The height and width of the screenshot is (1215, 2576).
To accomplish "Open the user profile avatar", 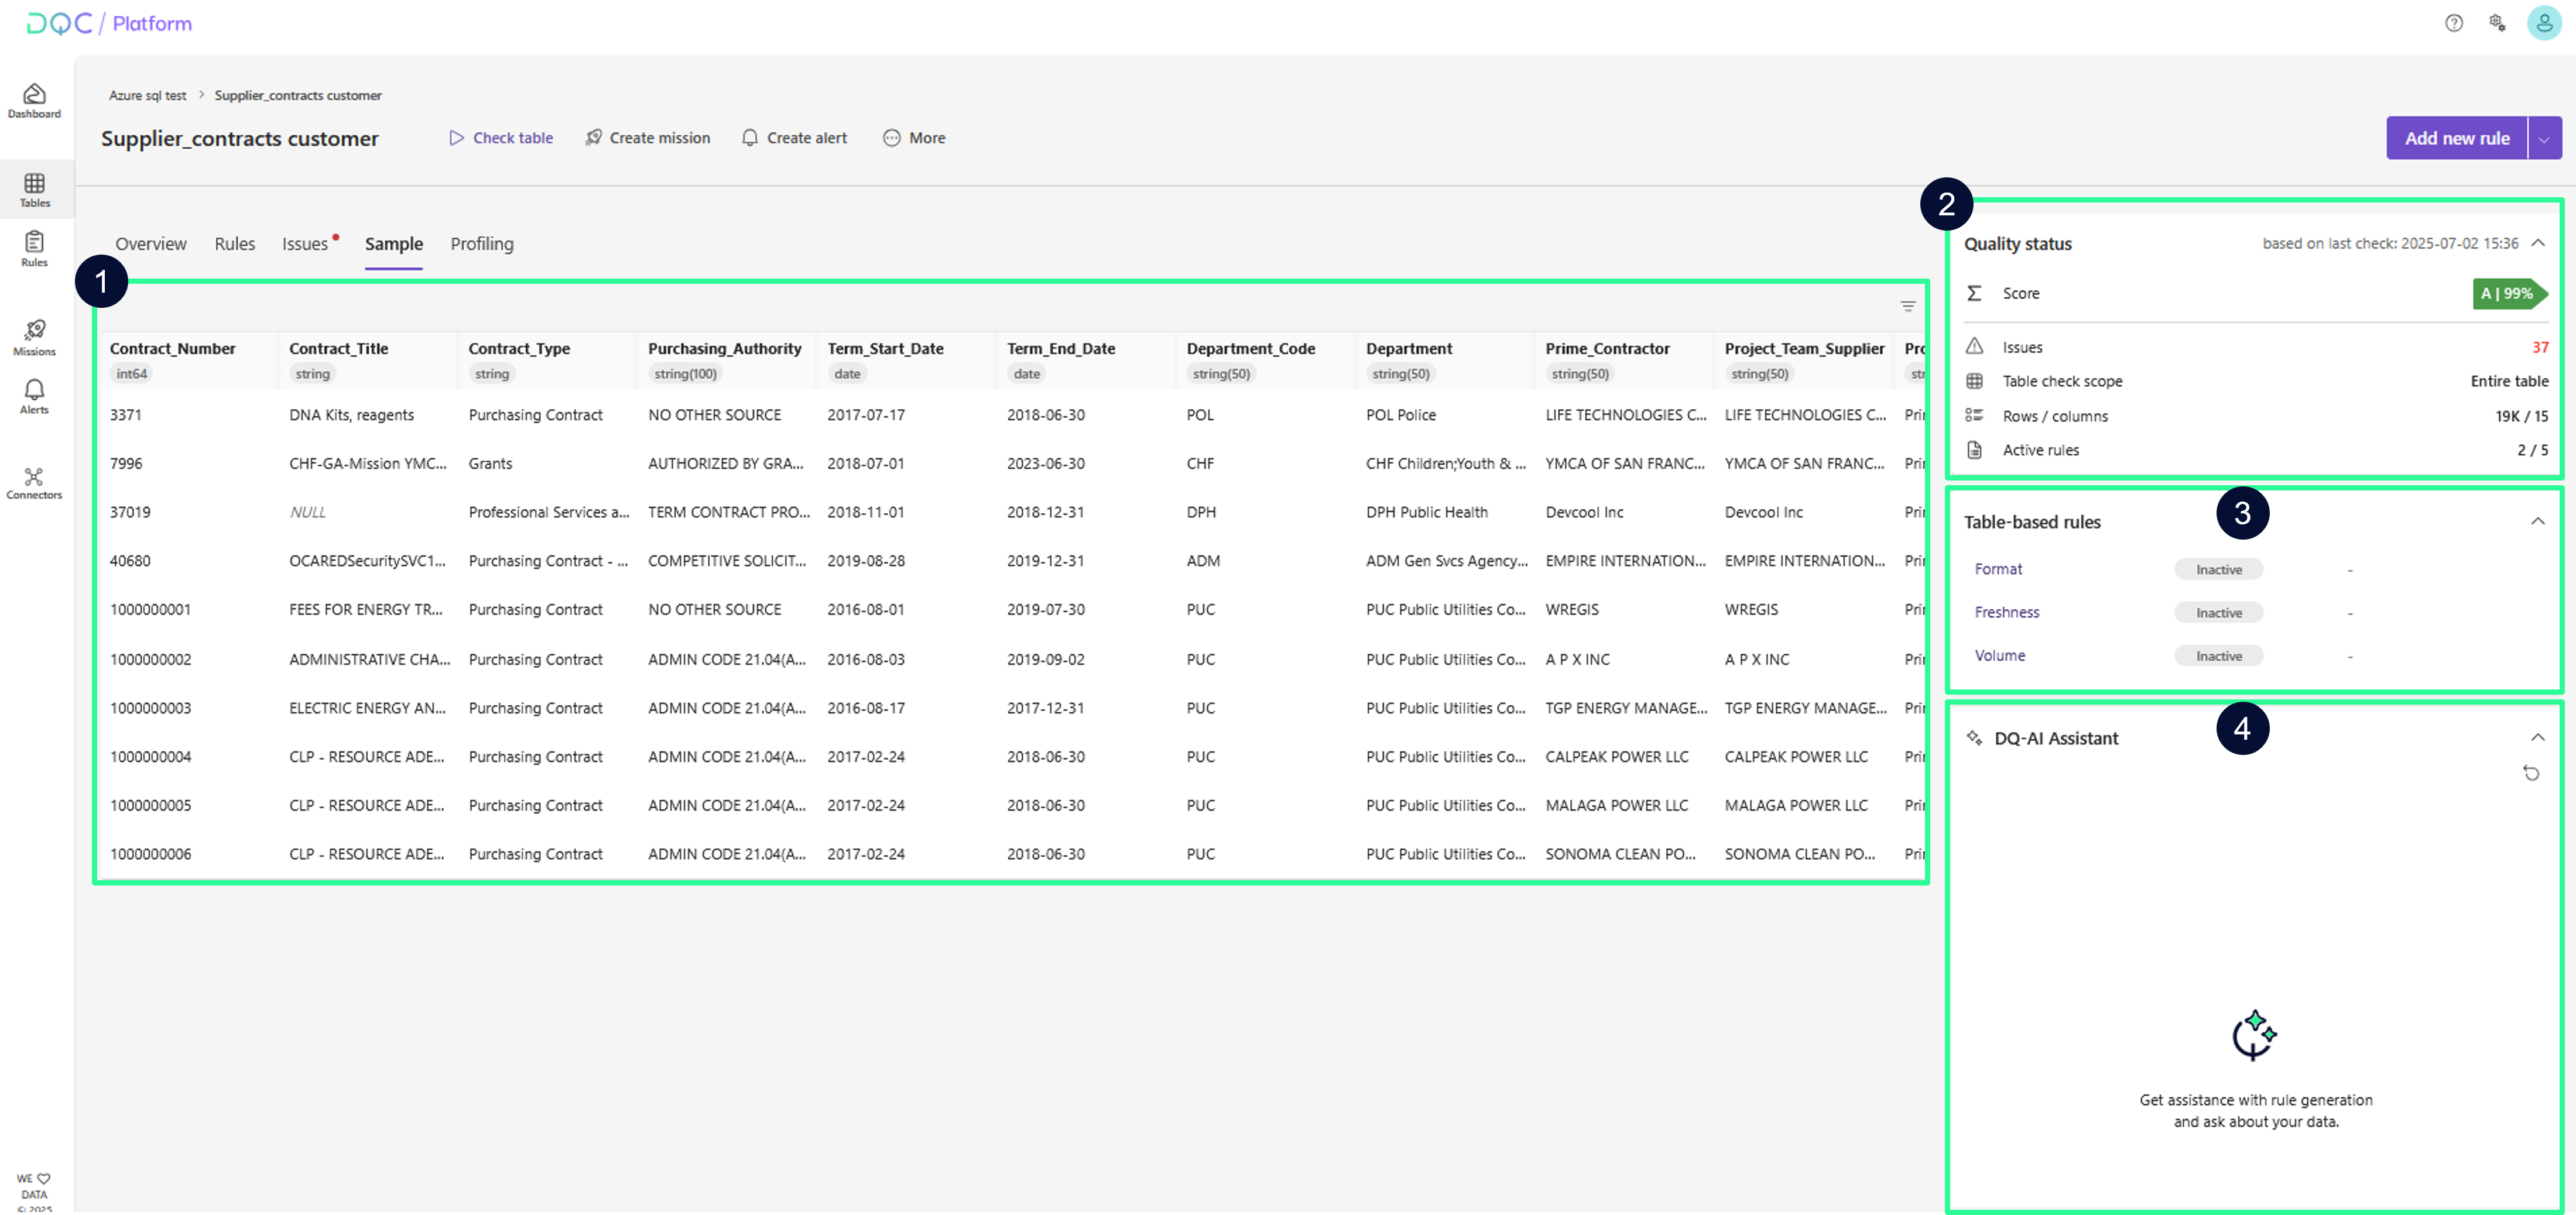I will (2544, 23).
